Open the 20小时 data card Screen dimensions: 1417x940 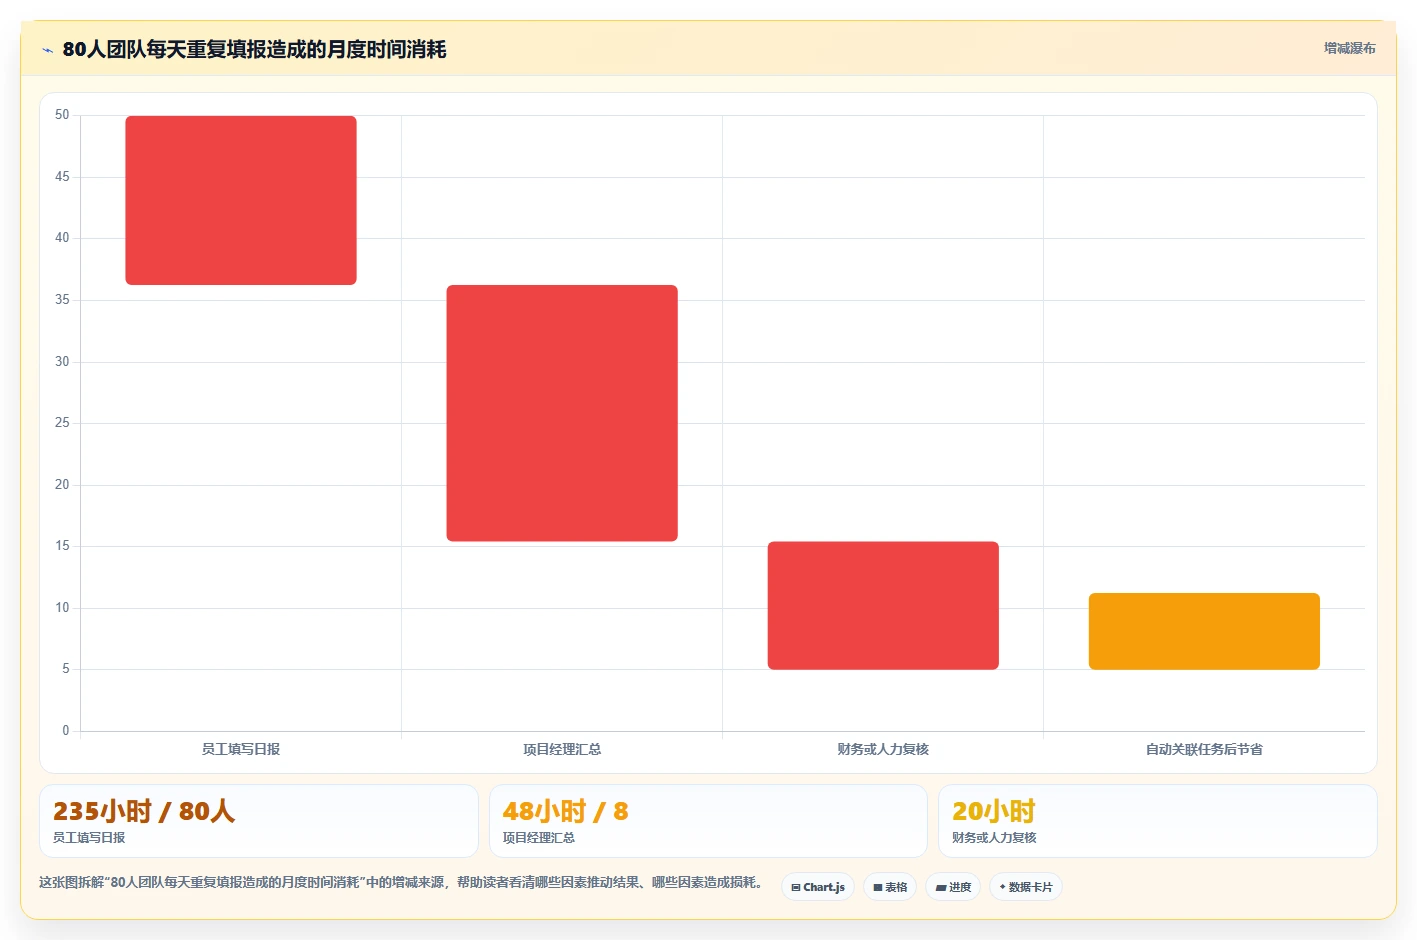1158,821
